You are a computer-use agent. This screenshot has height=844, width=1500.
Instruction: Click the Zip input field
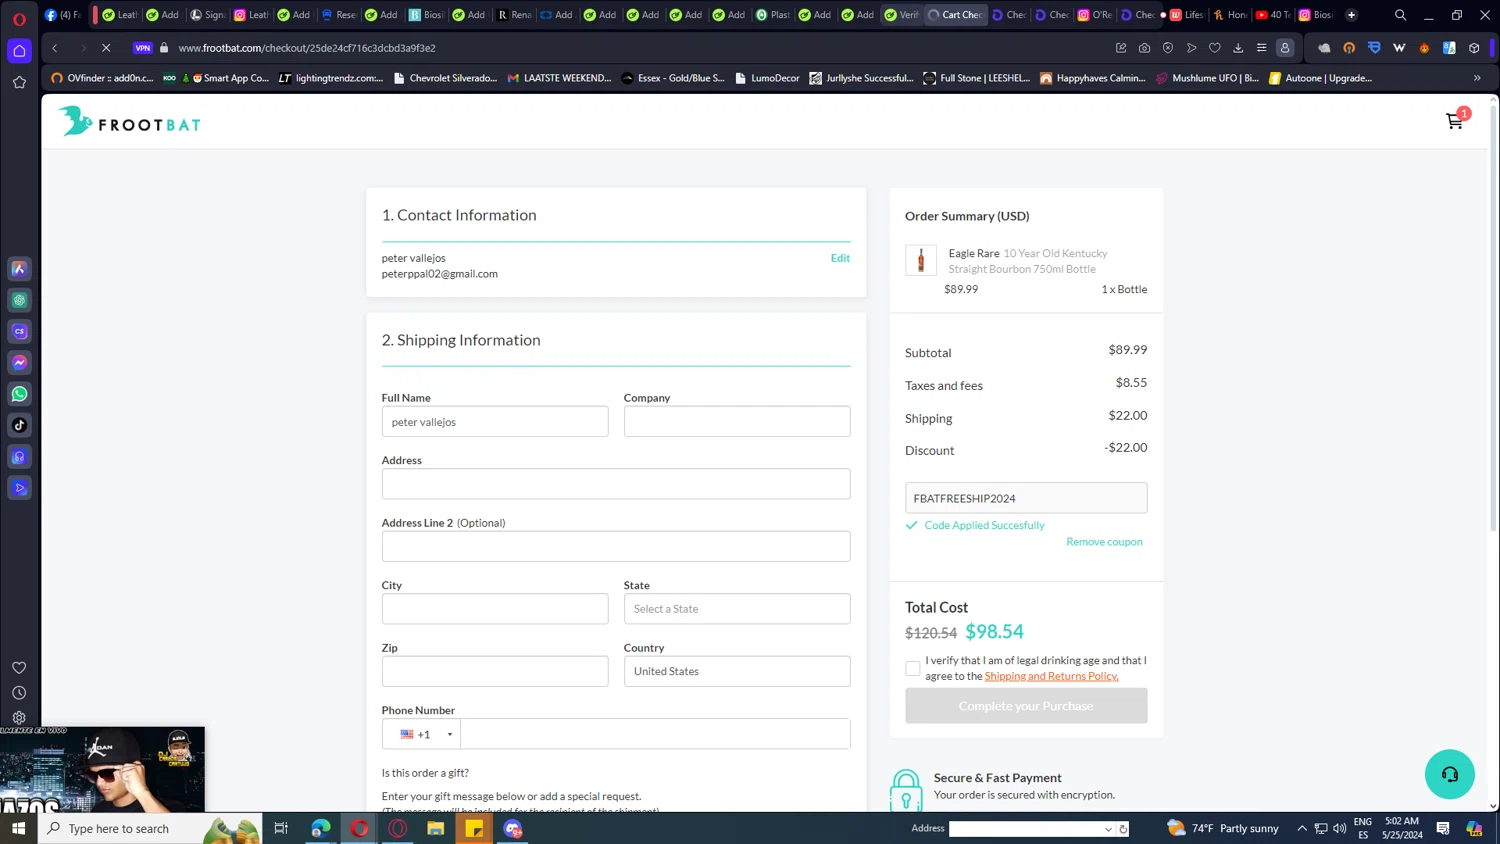coord(495,671)
